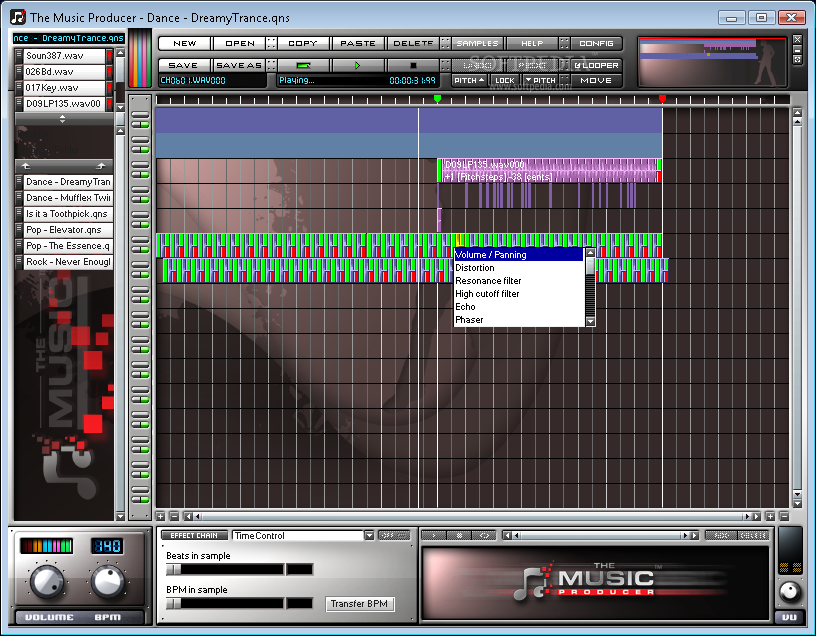
Task: Click the effect display scroll-left end arrow
Action: [x=507, y=536]
